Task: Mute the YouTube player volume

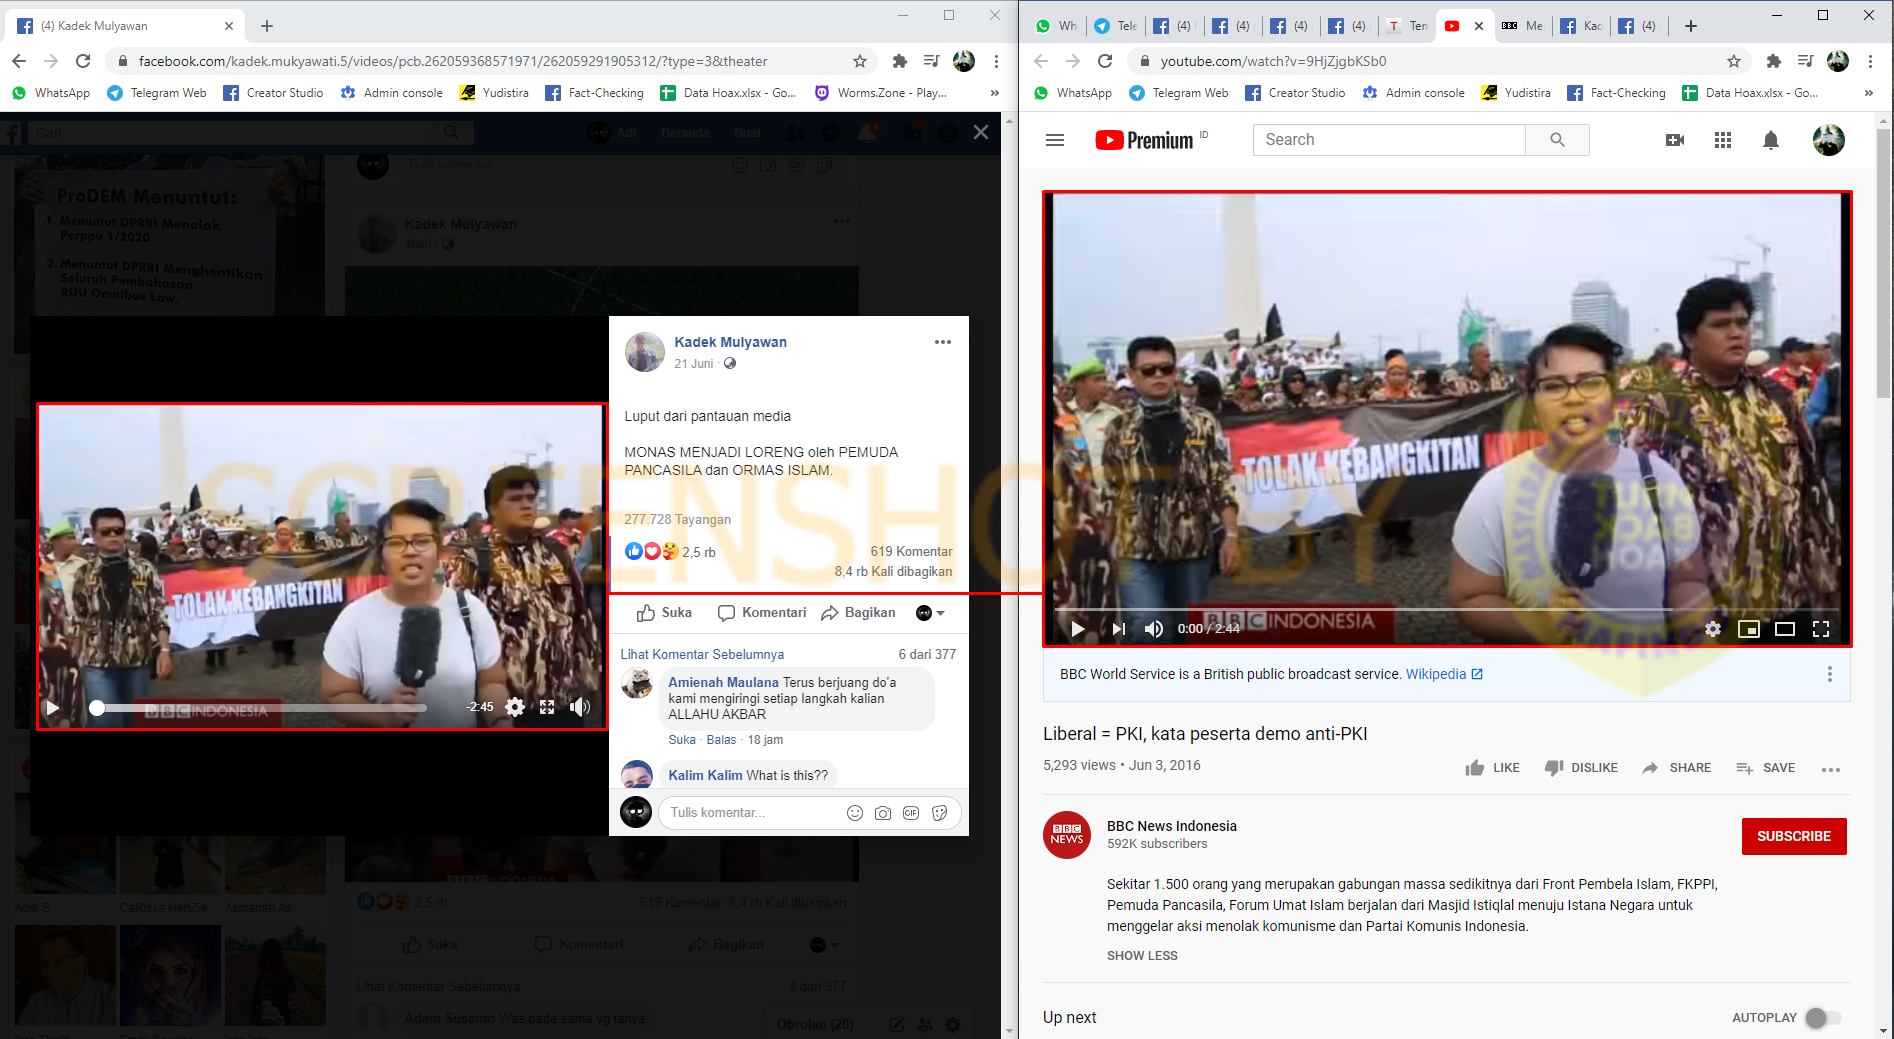Action: 1154,629
